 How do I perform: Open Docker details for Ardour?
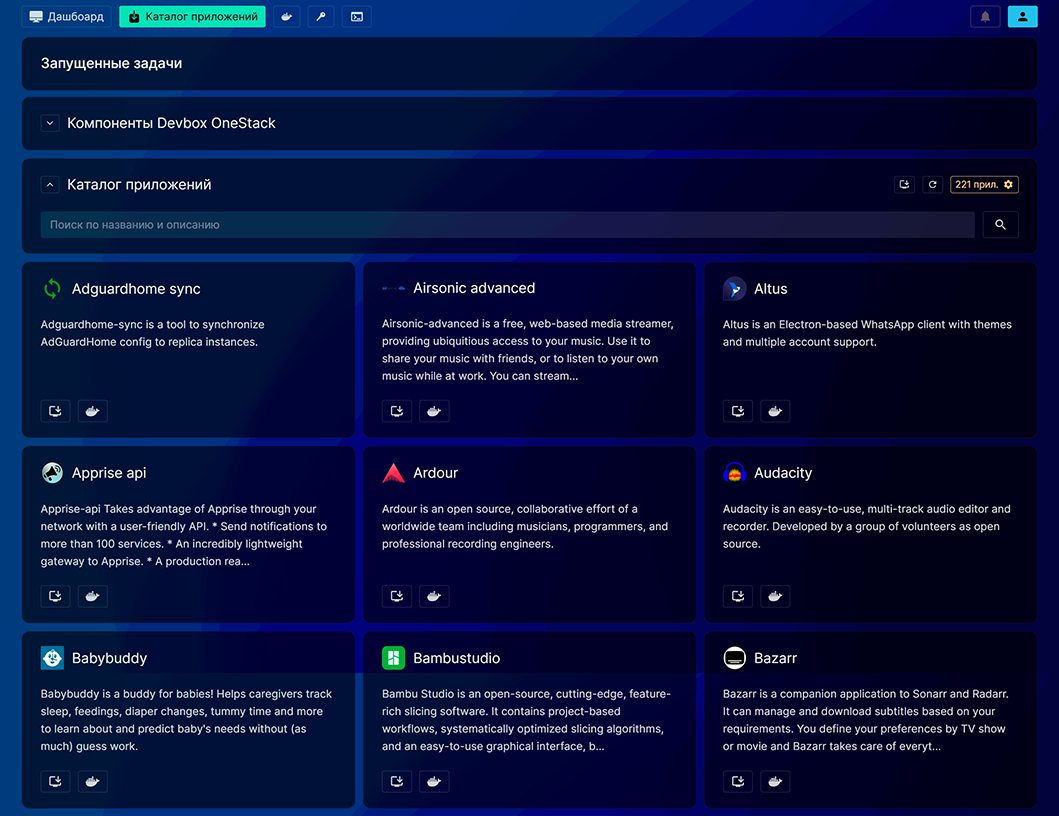[x=434, y=597]
